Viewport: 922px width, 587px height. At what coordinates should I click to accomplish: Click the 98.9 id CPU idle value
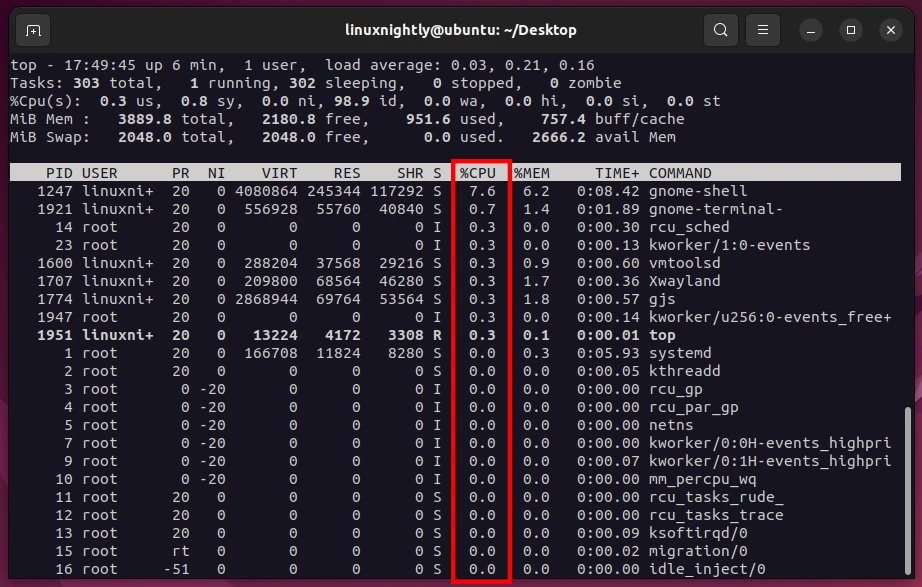(352, 101)
